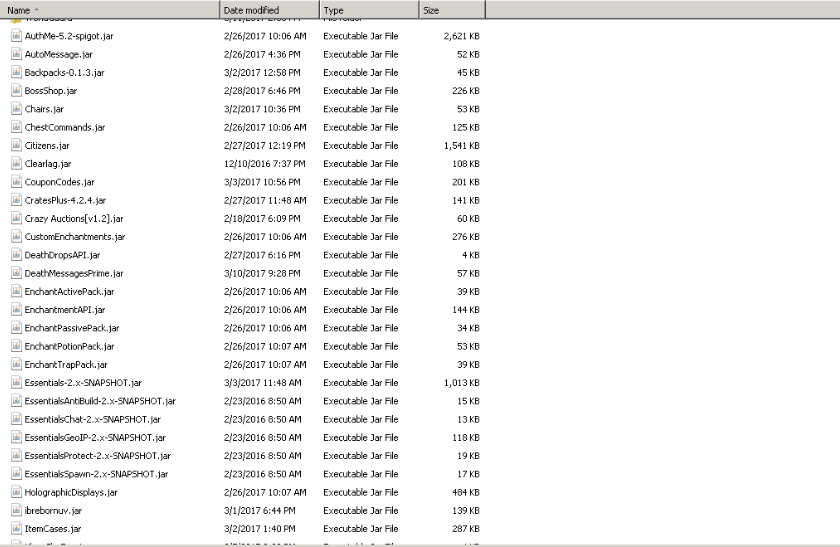
Task: Click the Chairs.jar file icon
Action: click(17, 109)
